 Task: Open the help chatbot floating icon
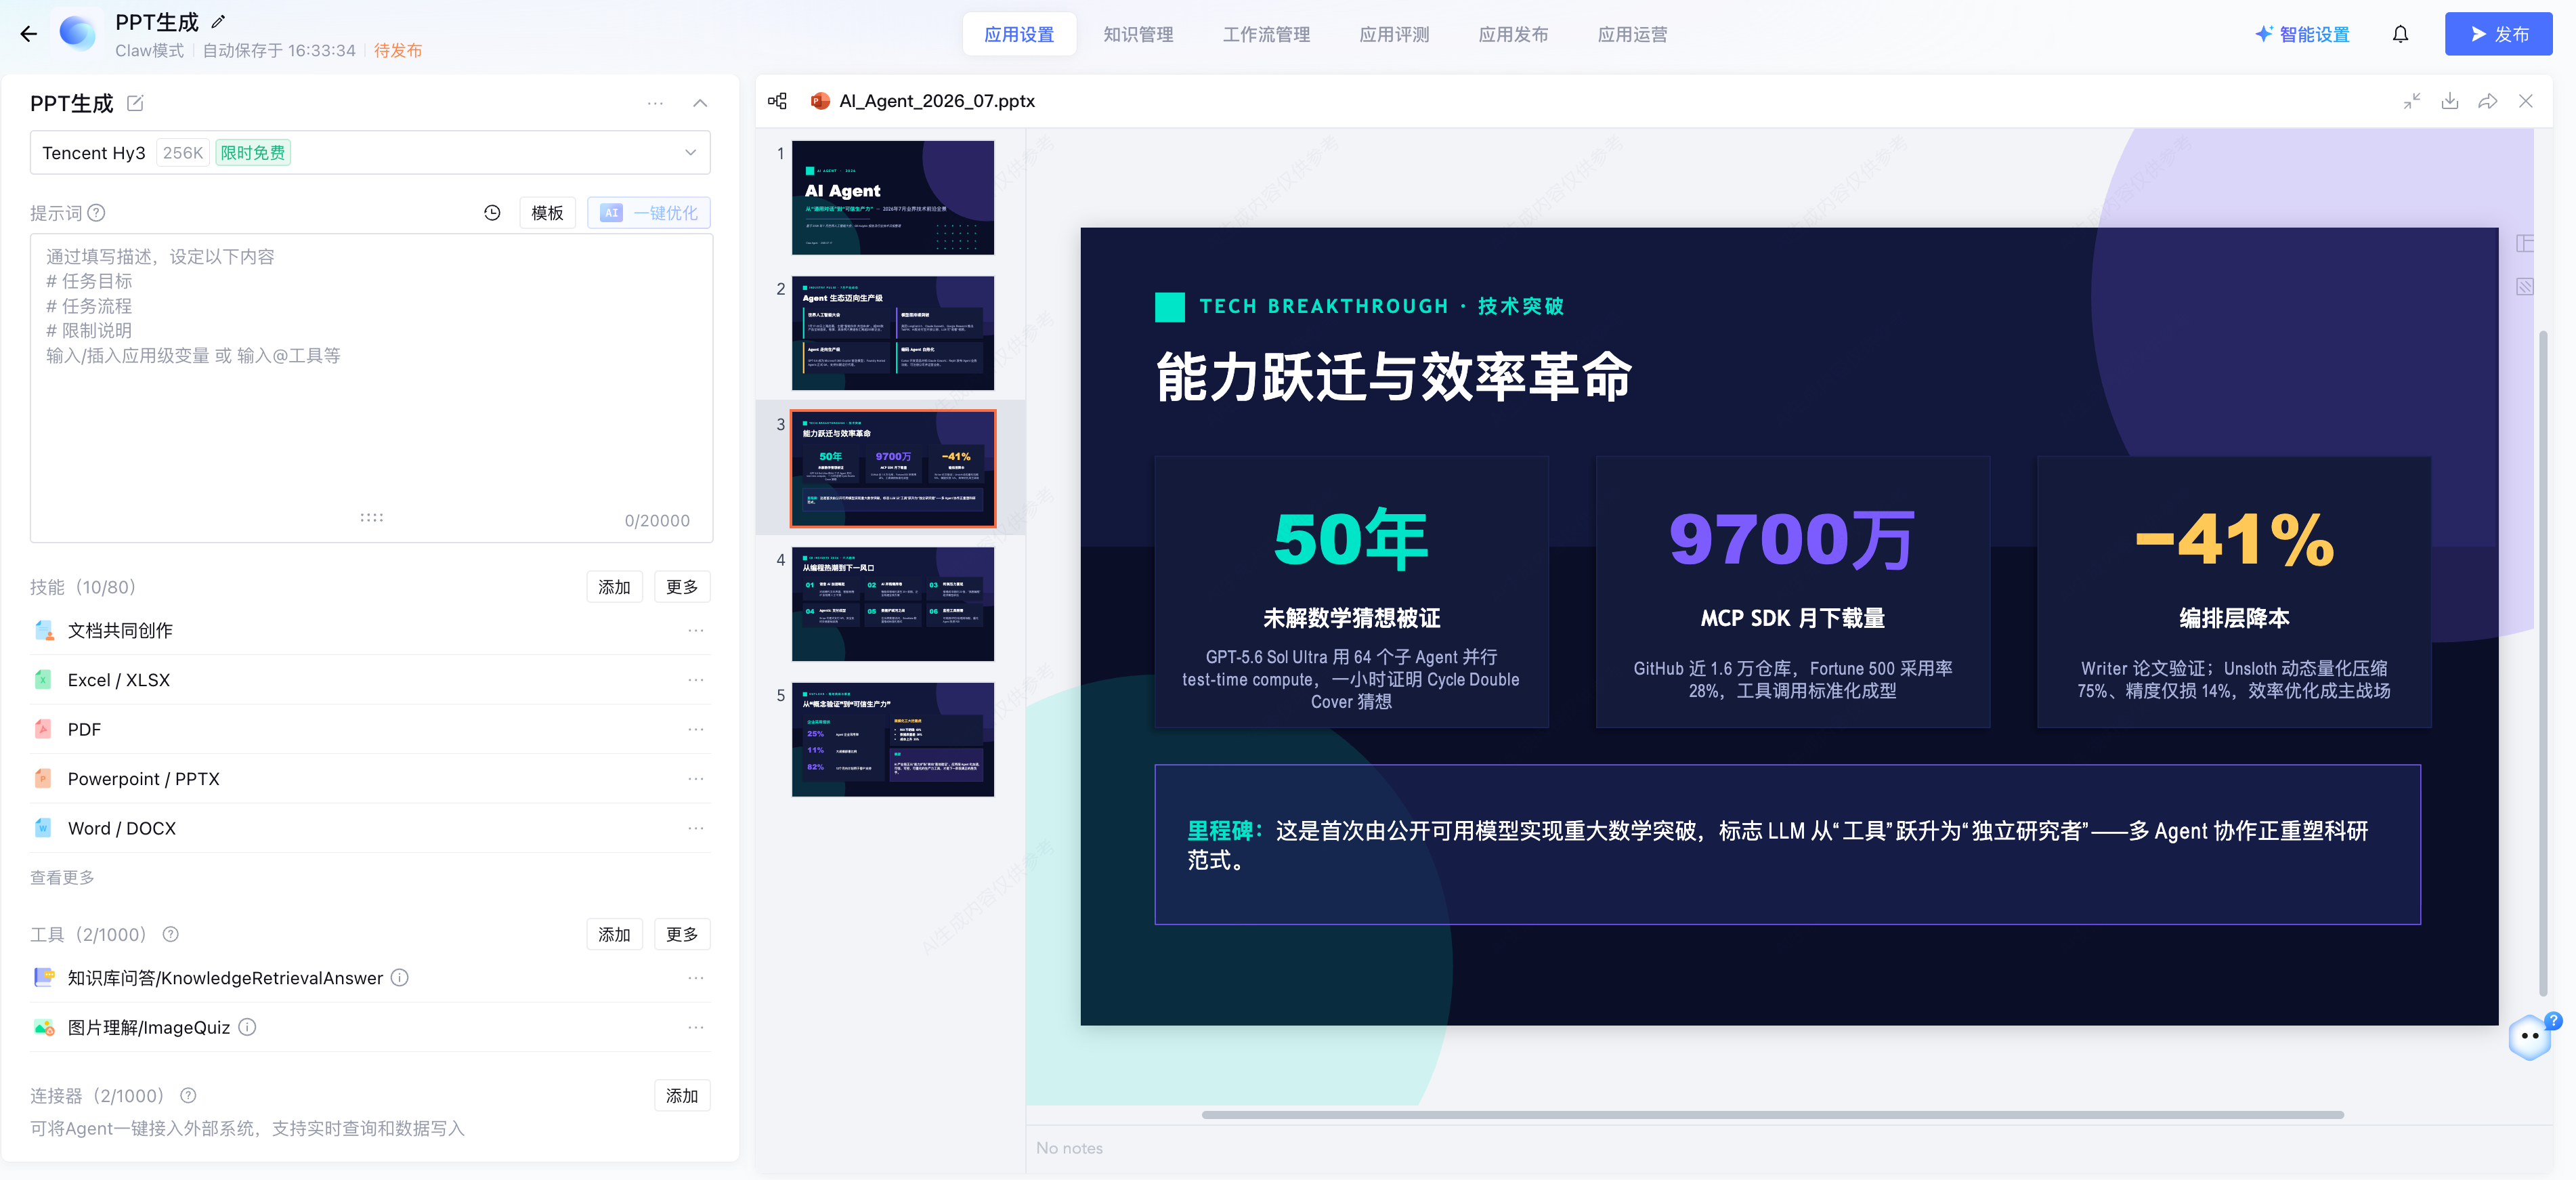pyautogui.click(x=2530, y=1036)
